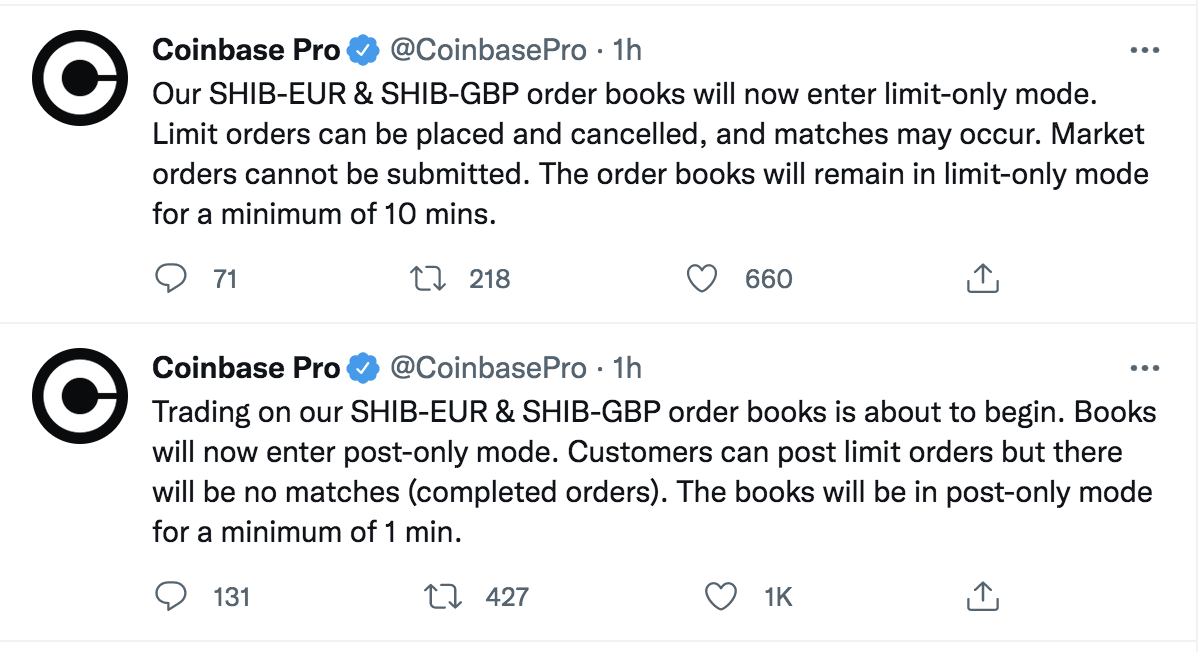Viewport: 1198px width, 652px height.
Task: Click Coinbase Pro name on first tweet
Action: coord(246,49)
